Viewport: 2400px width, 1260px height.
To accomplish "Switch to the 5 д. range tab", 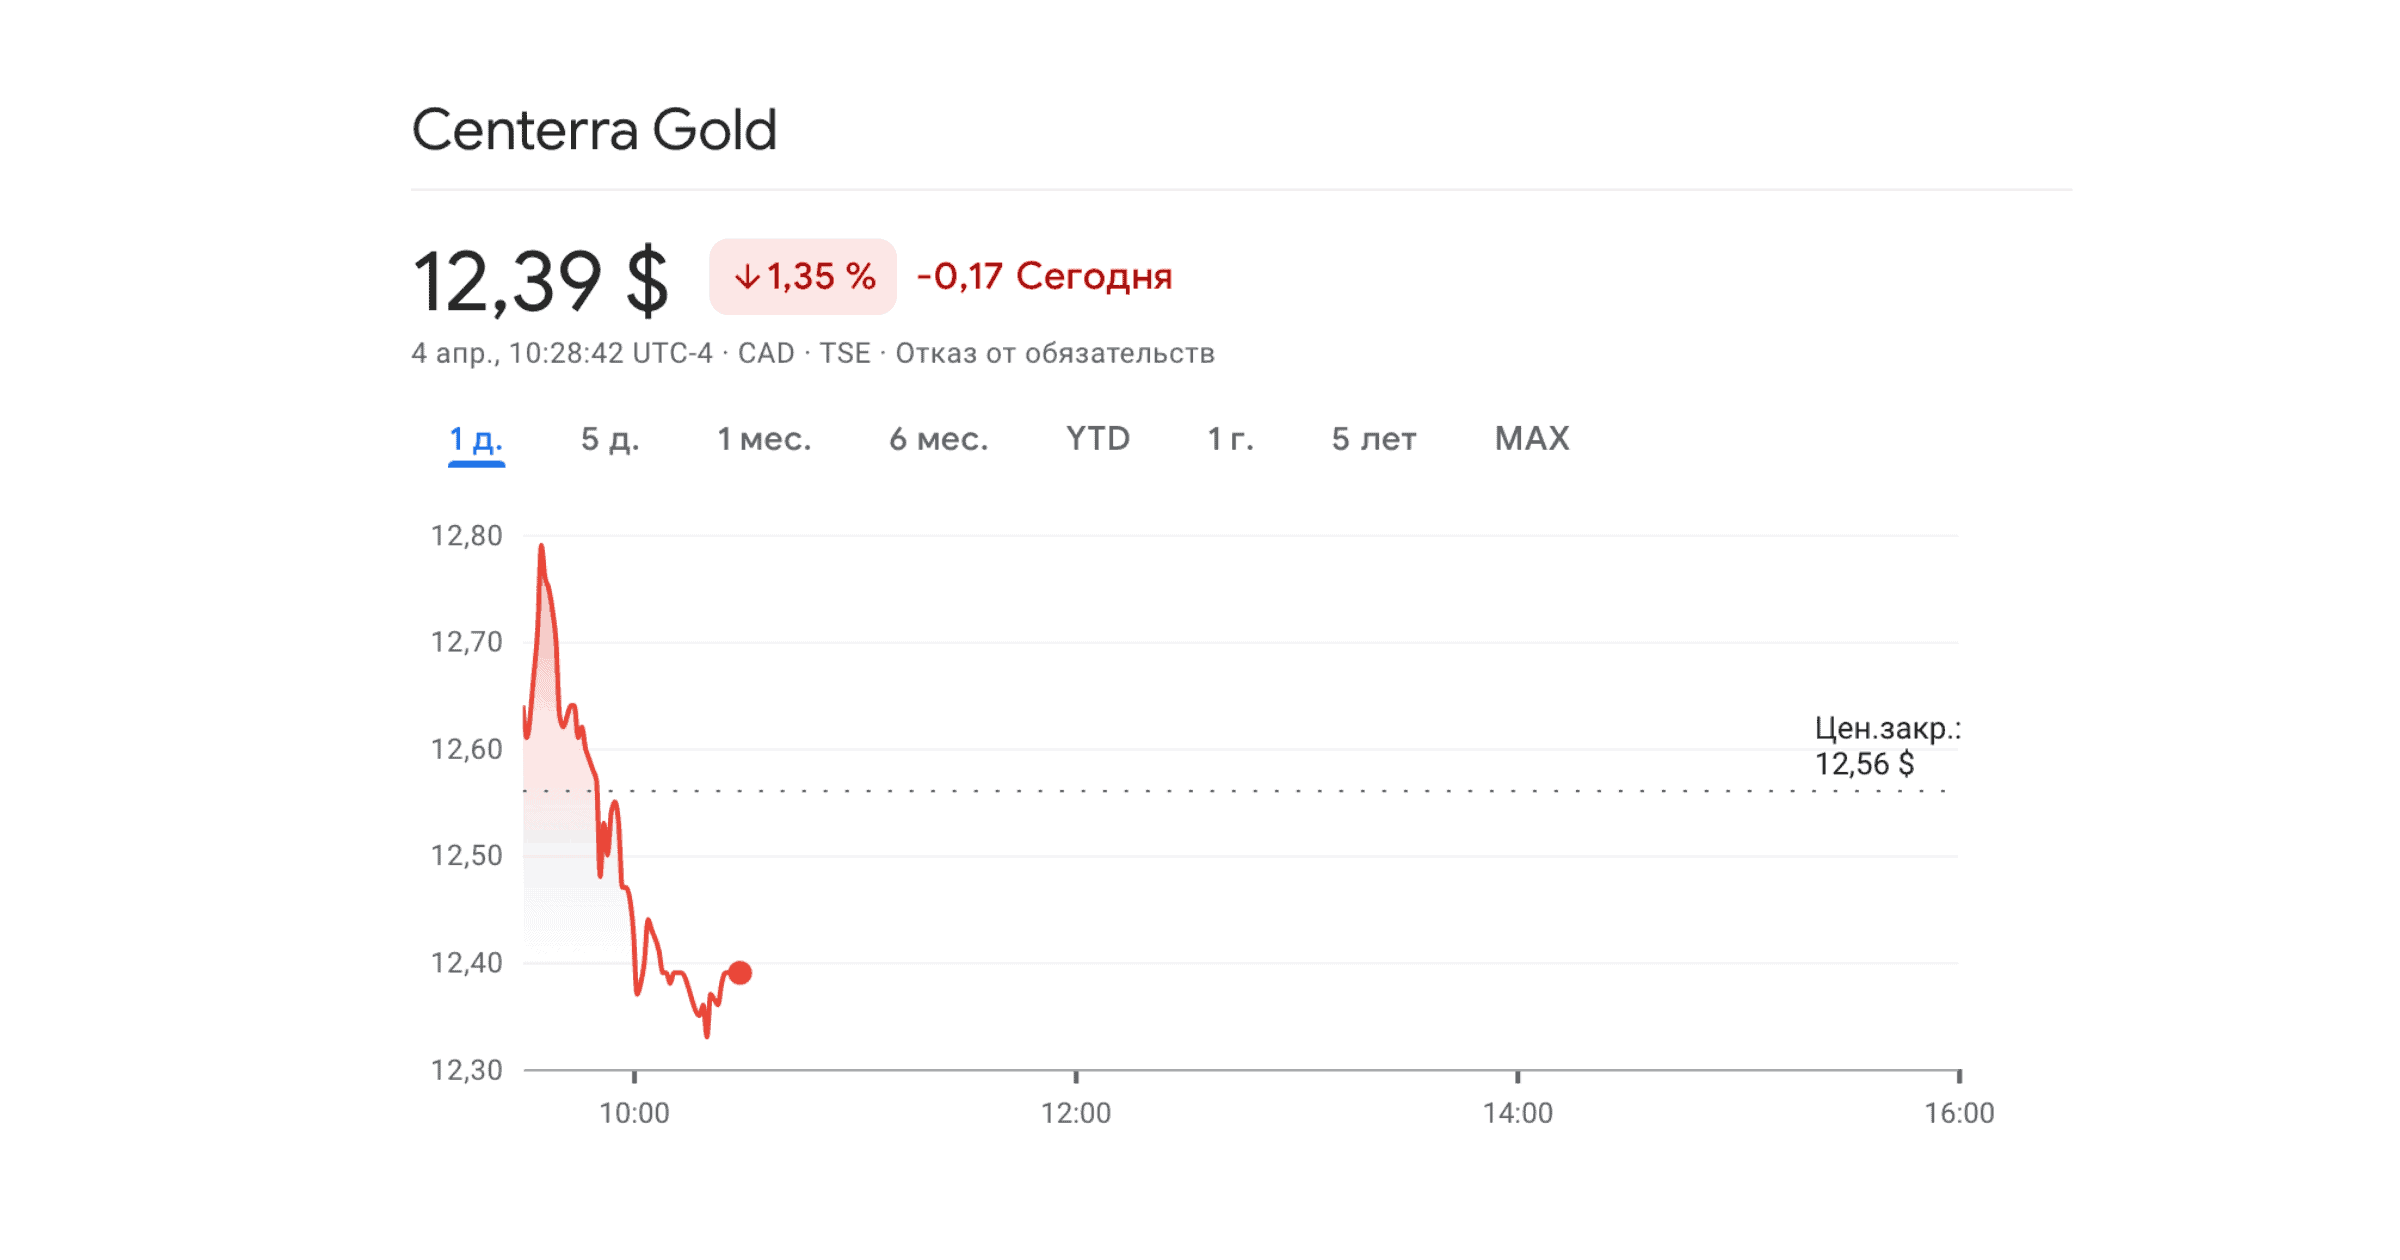I will point(610,439).
